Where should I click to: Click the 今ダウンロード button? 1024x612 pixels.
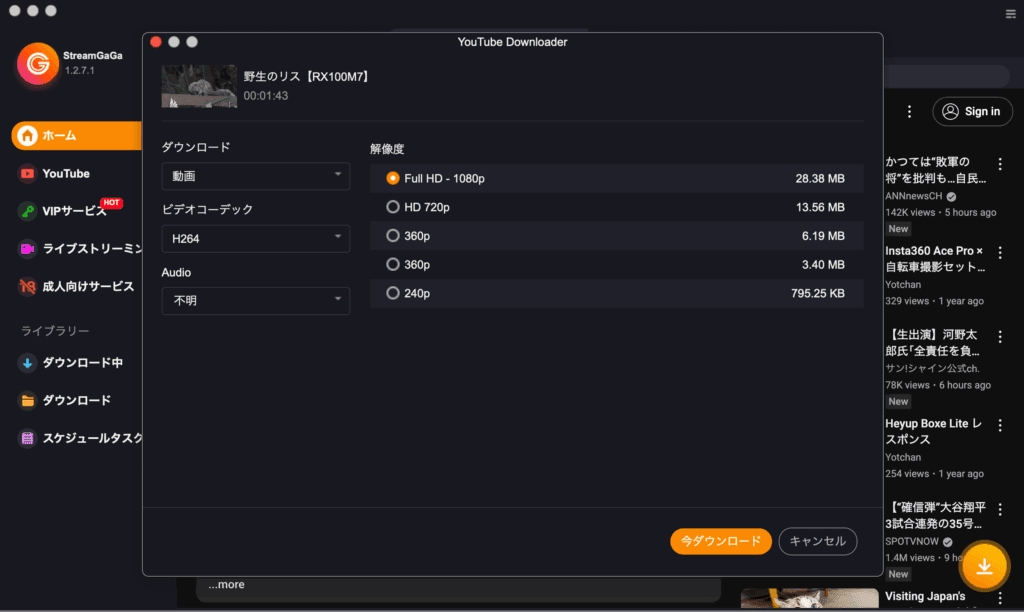(x=720, y=541)
